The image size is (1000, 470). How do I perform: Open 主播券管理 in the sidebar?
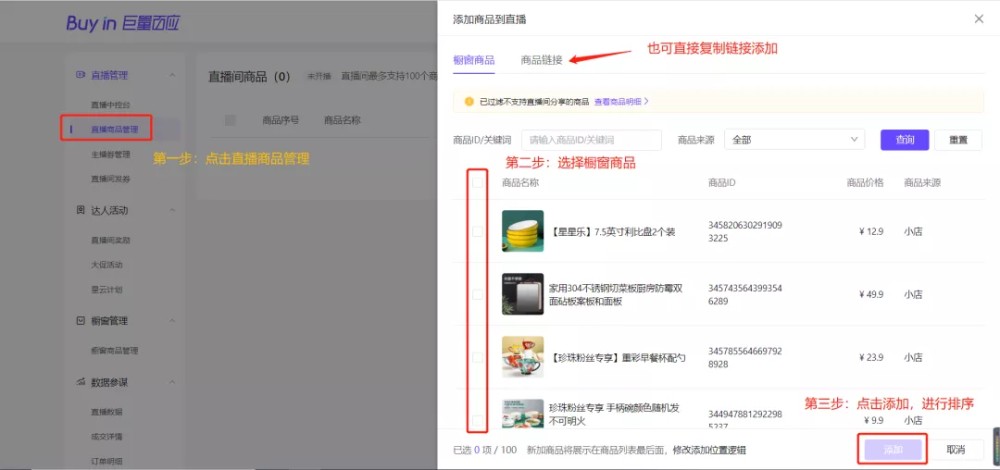[x=110, y=154]
